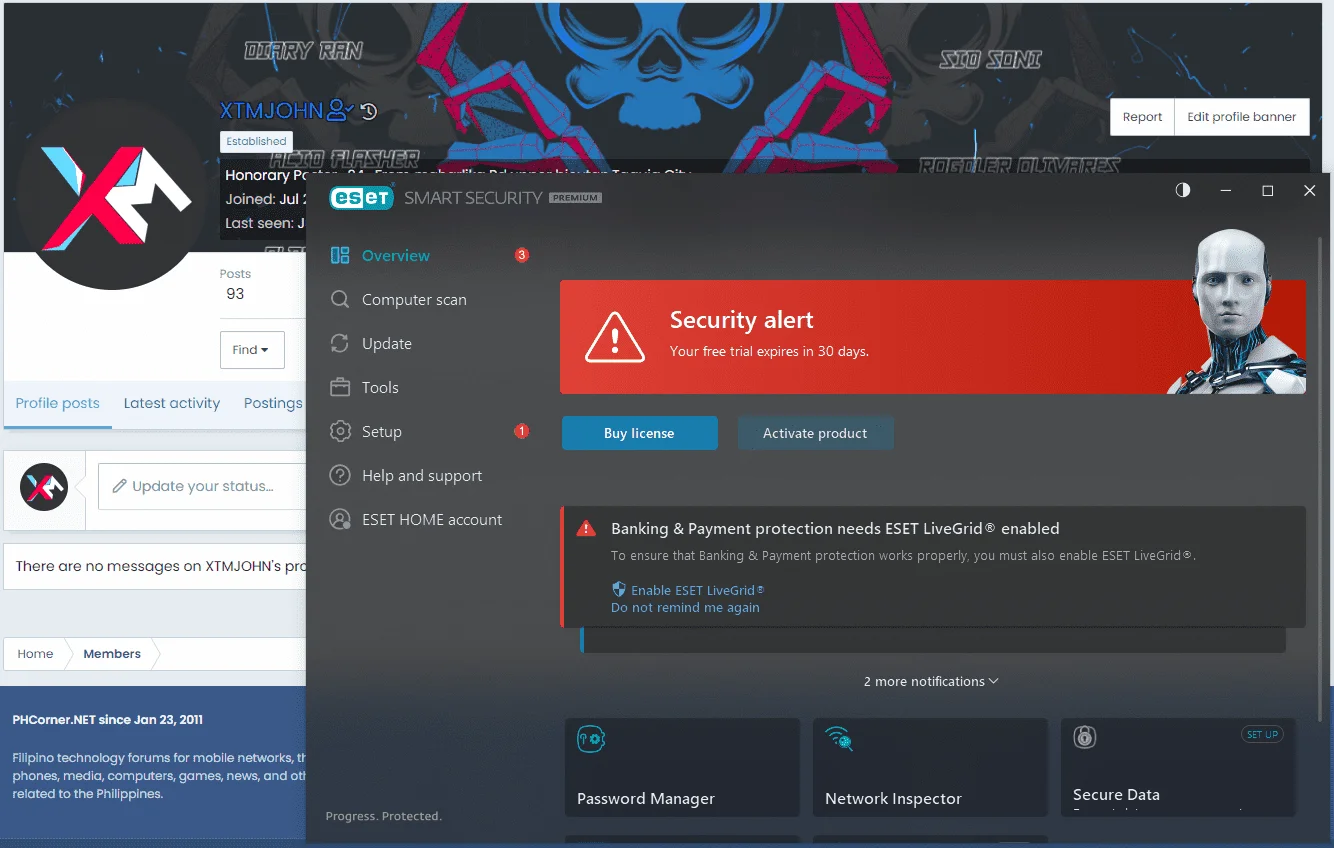Click the Security alert heading
This screenshot has width=1334, height=848.
point(741,320)
